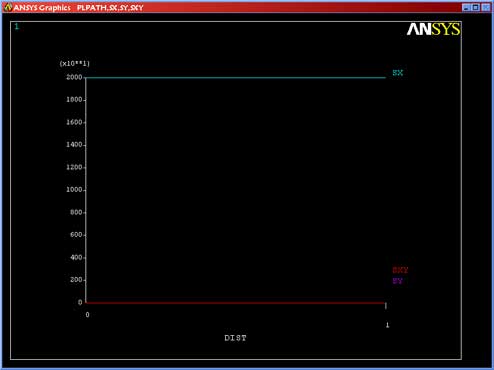This screenshot has height=370, width=494.
Task: Click the SX curve legend label
Action: 397,73
